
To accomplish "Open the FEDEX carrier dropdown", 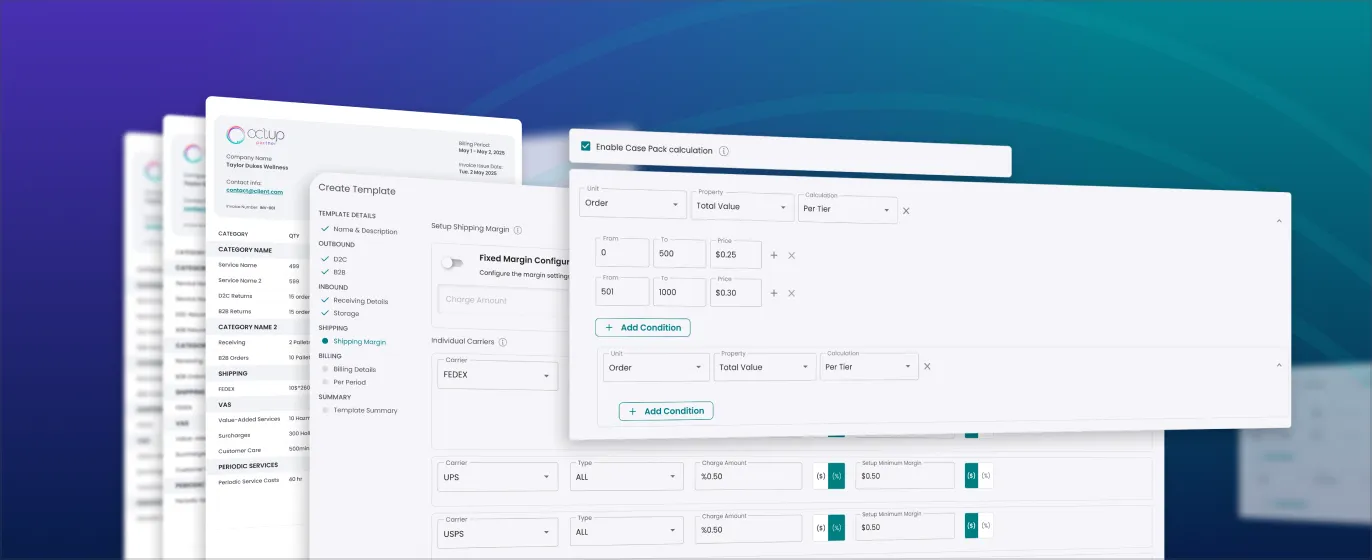I will point(498,375).
